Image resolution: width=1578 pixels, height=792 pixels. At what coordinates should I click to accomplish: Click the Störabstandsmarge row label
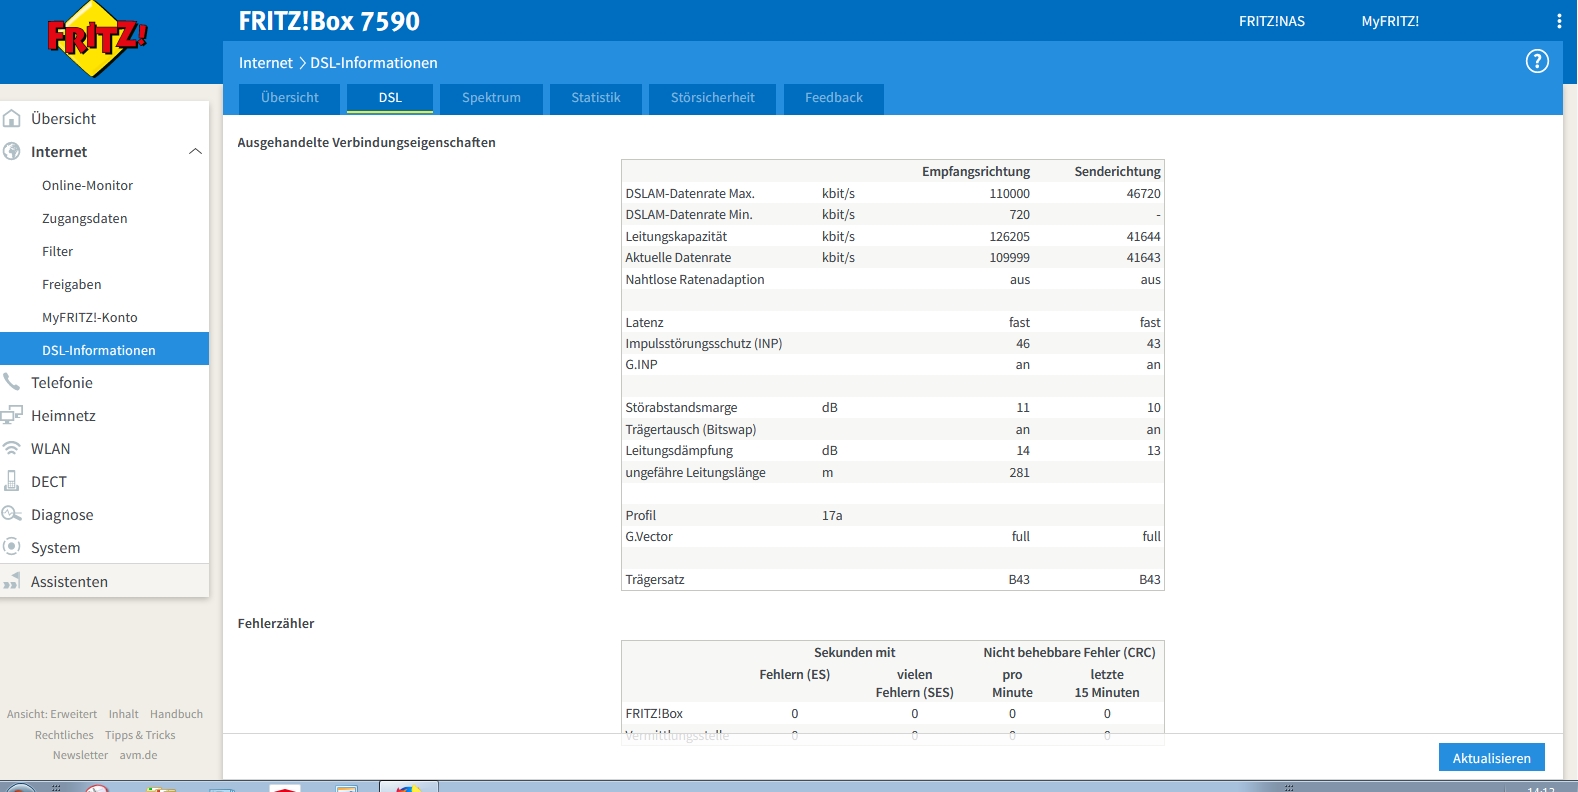click(x=681, y=408)
